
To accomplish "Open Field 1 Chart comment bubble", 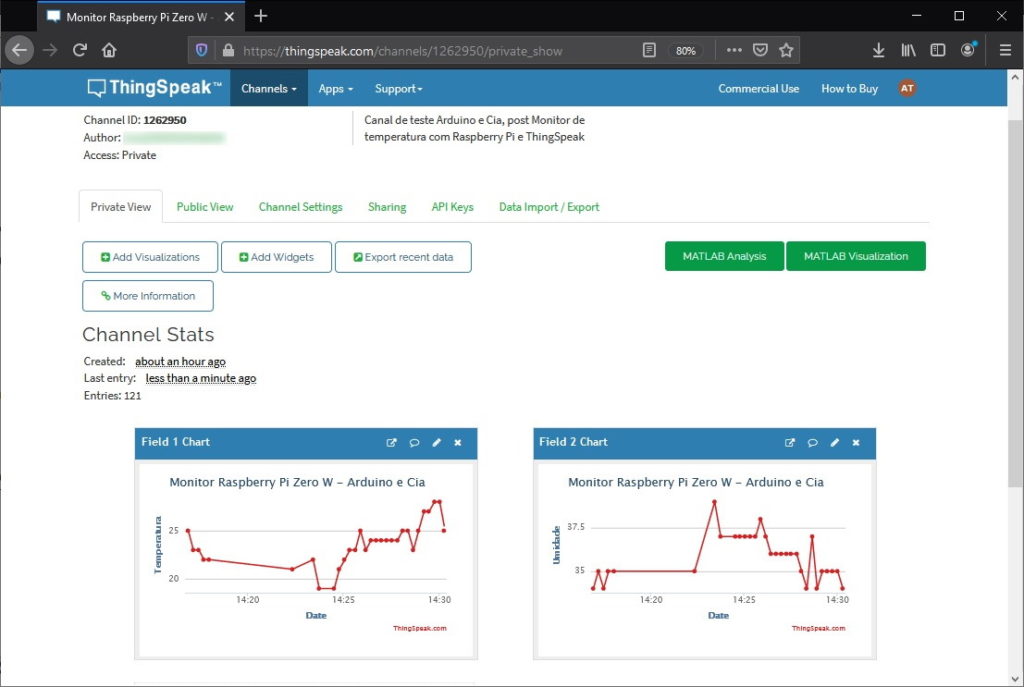I will tap(414, 443).
